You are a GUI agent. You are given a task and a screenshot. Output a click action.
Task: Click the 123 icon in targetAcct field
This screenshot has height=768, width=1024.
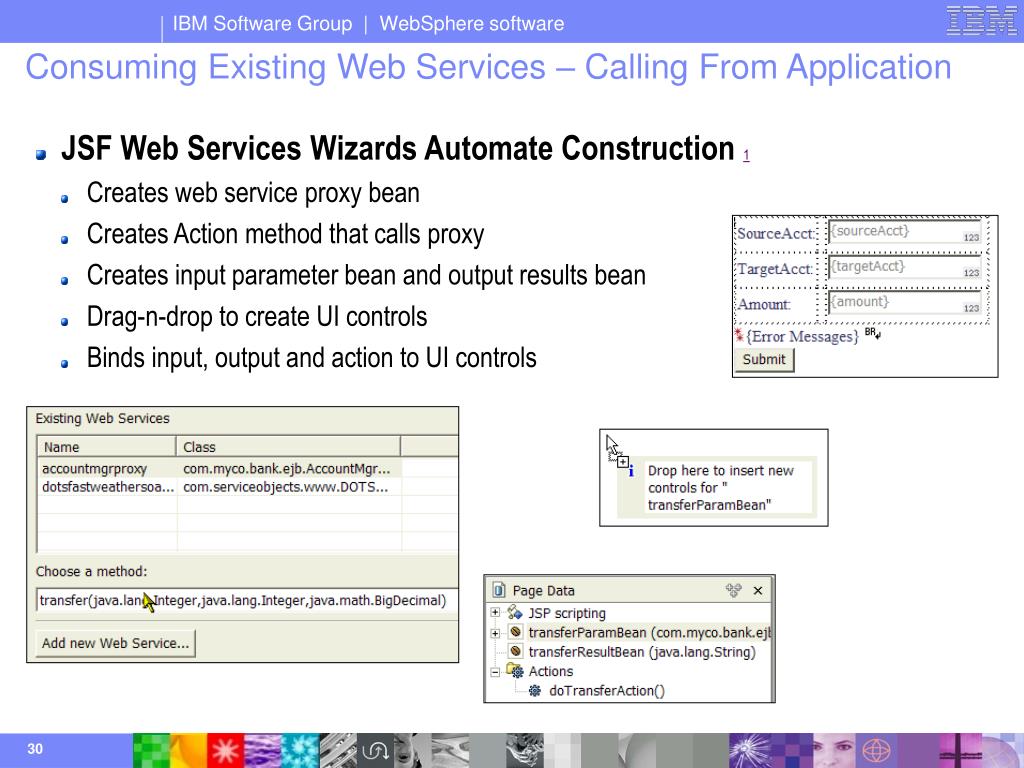point(971,272)
